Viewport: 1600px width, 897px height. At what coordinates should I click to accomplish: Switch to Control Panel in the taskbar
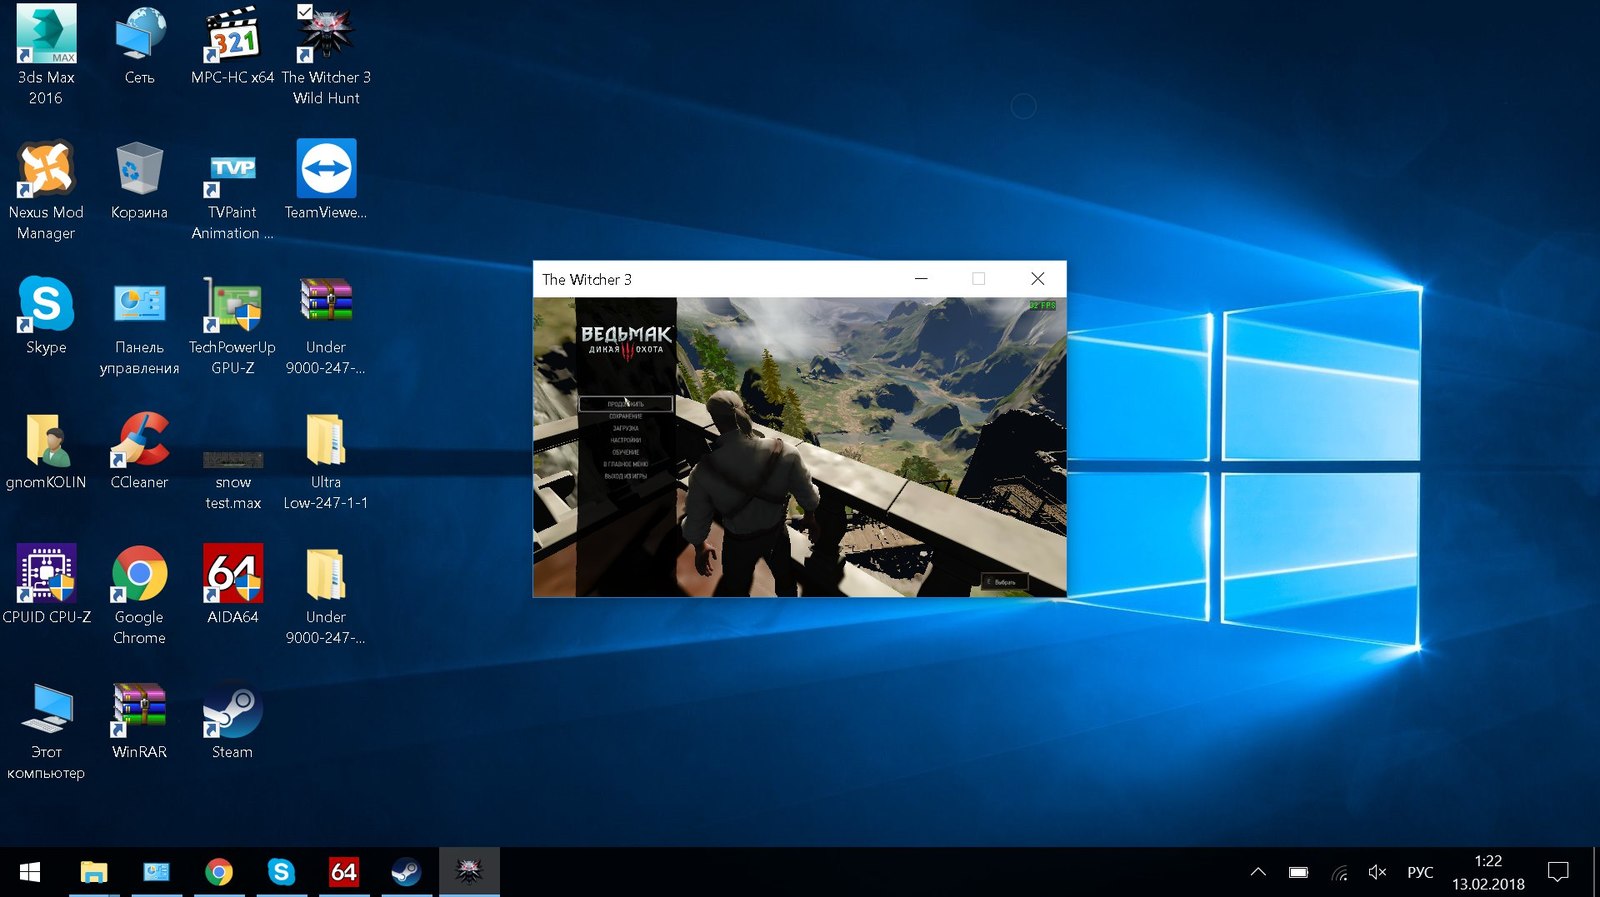coord(156,872)
